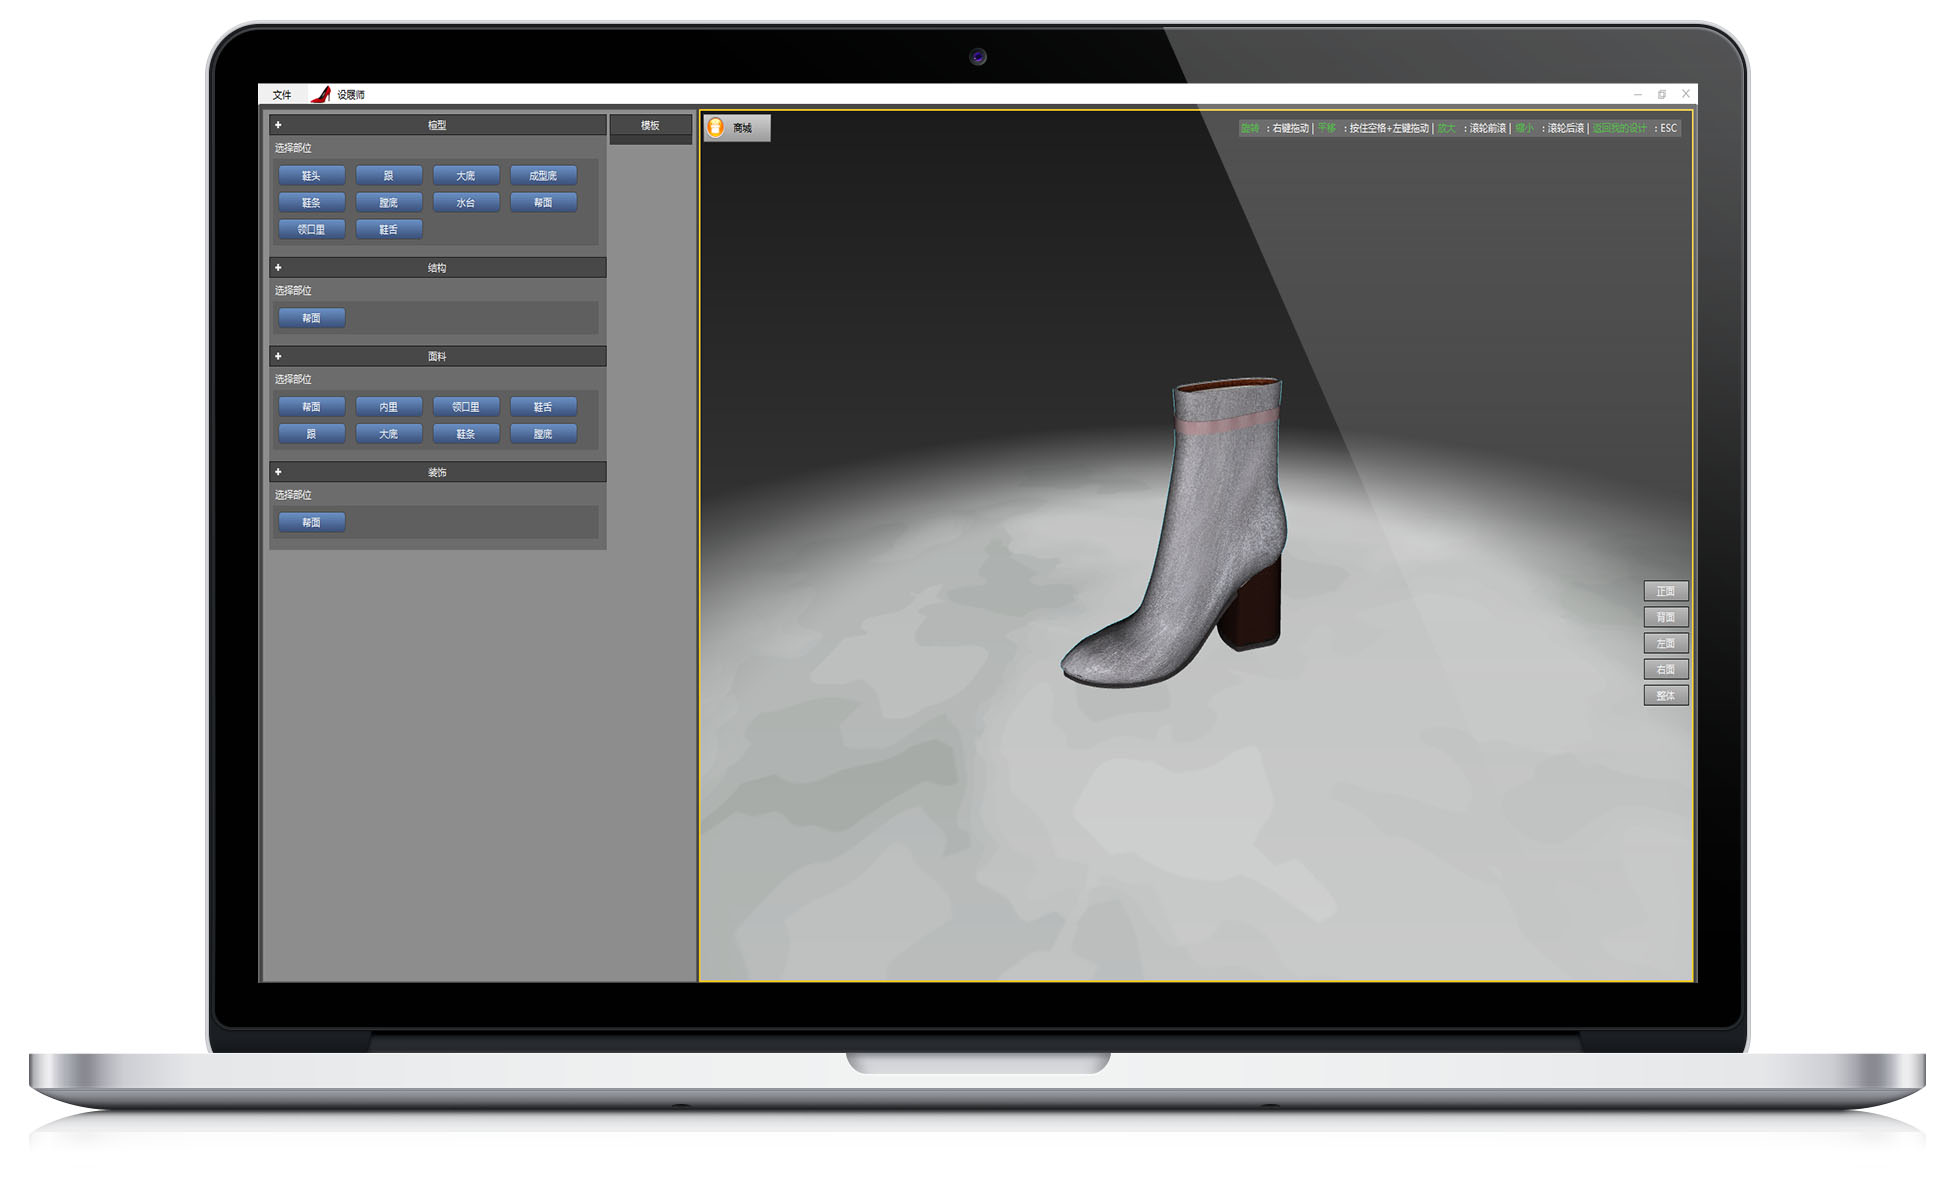Click the red high-heel app logo

(x=321, y=94)
